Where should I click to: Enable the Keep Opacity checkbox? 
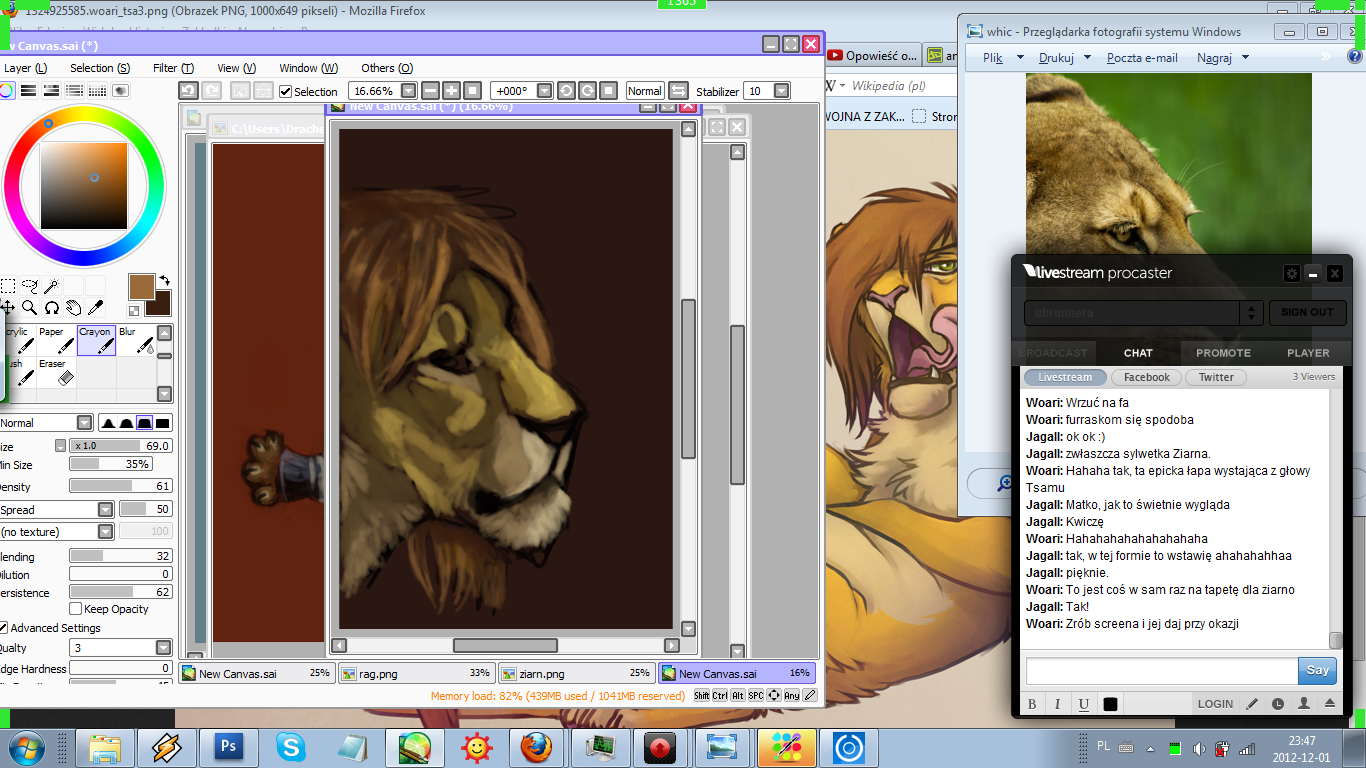76,609
